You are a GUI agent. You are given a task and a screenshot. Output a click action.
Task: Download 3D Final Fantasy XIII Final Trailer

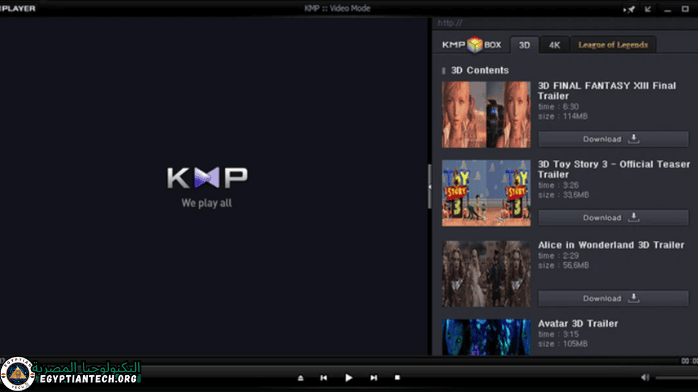613,139
